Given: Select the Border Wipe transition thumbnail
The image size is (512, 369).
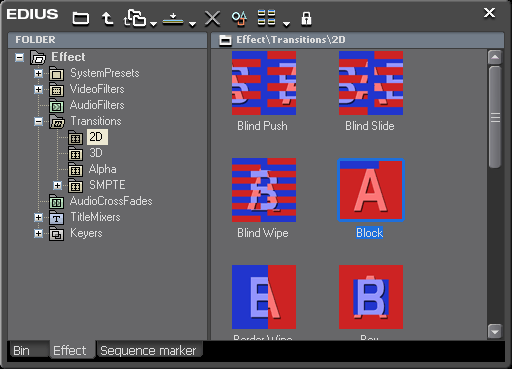Looking at the screenshot, I should pos(264,297).
